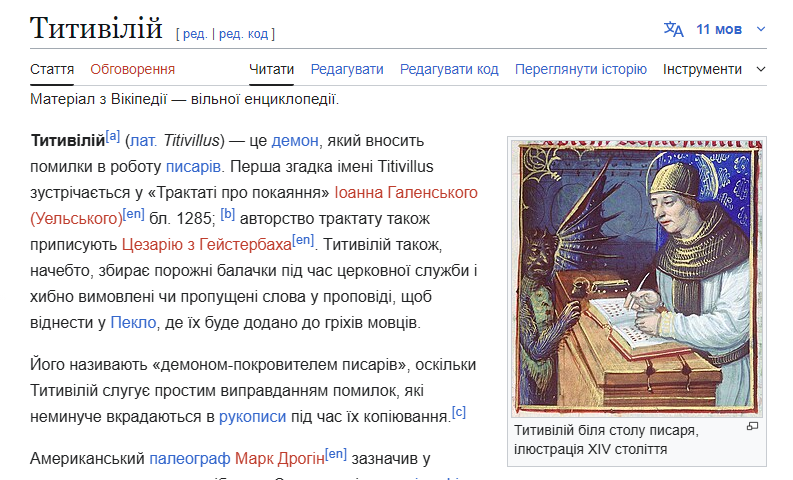Open footnote [b]
This screenshot has width=793, height=480.
click(x=228, y=213)
